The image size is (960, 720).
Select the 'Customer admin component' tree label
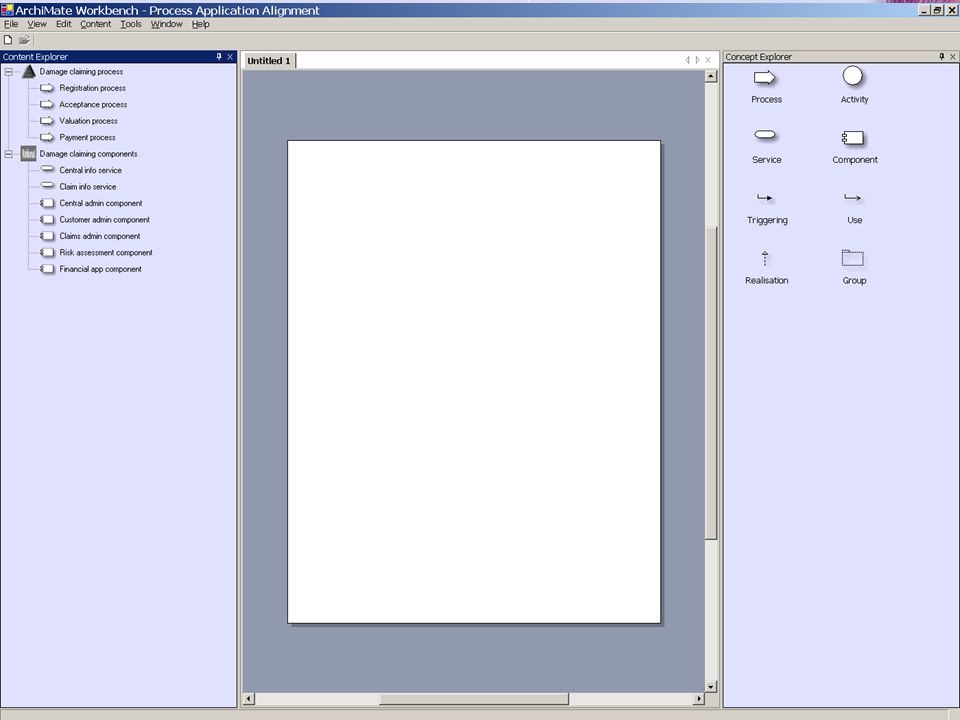[x=105, y=220]
